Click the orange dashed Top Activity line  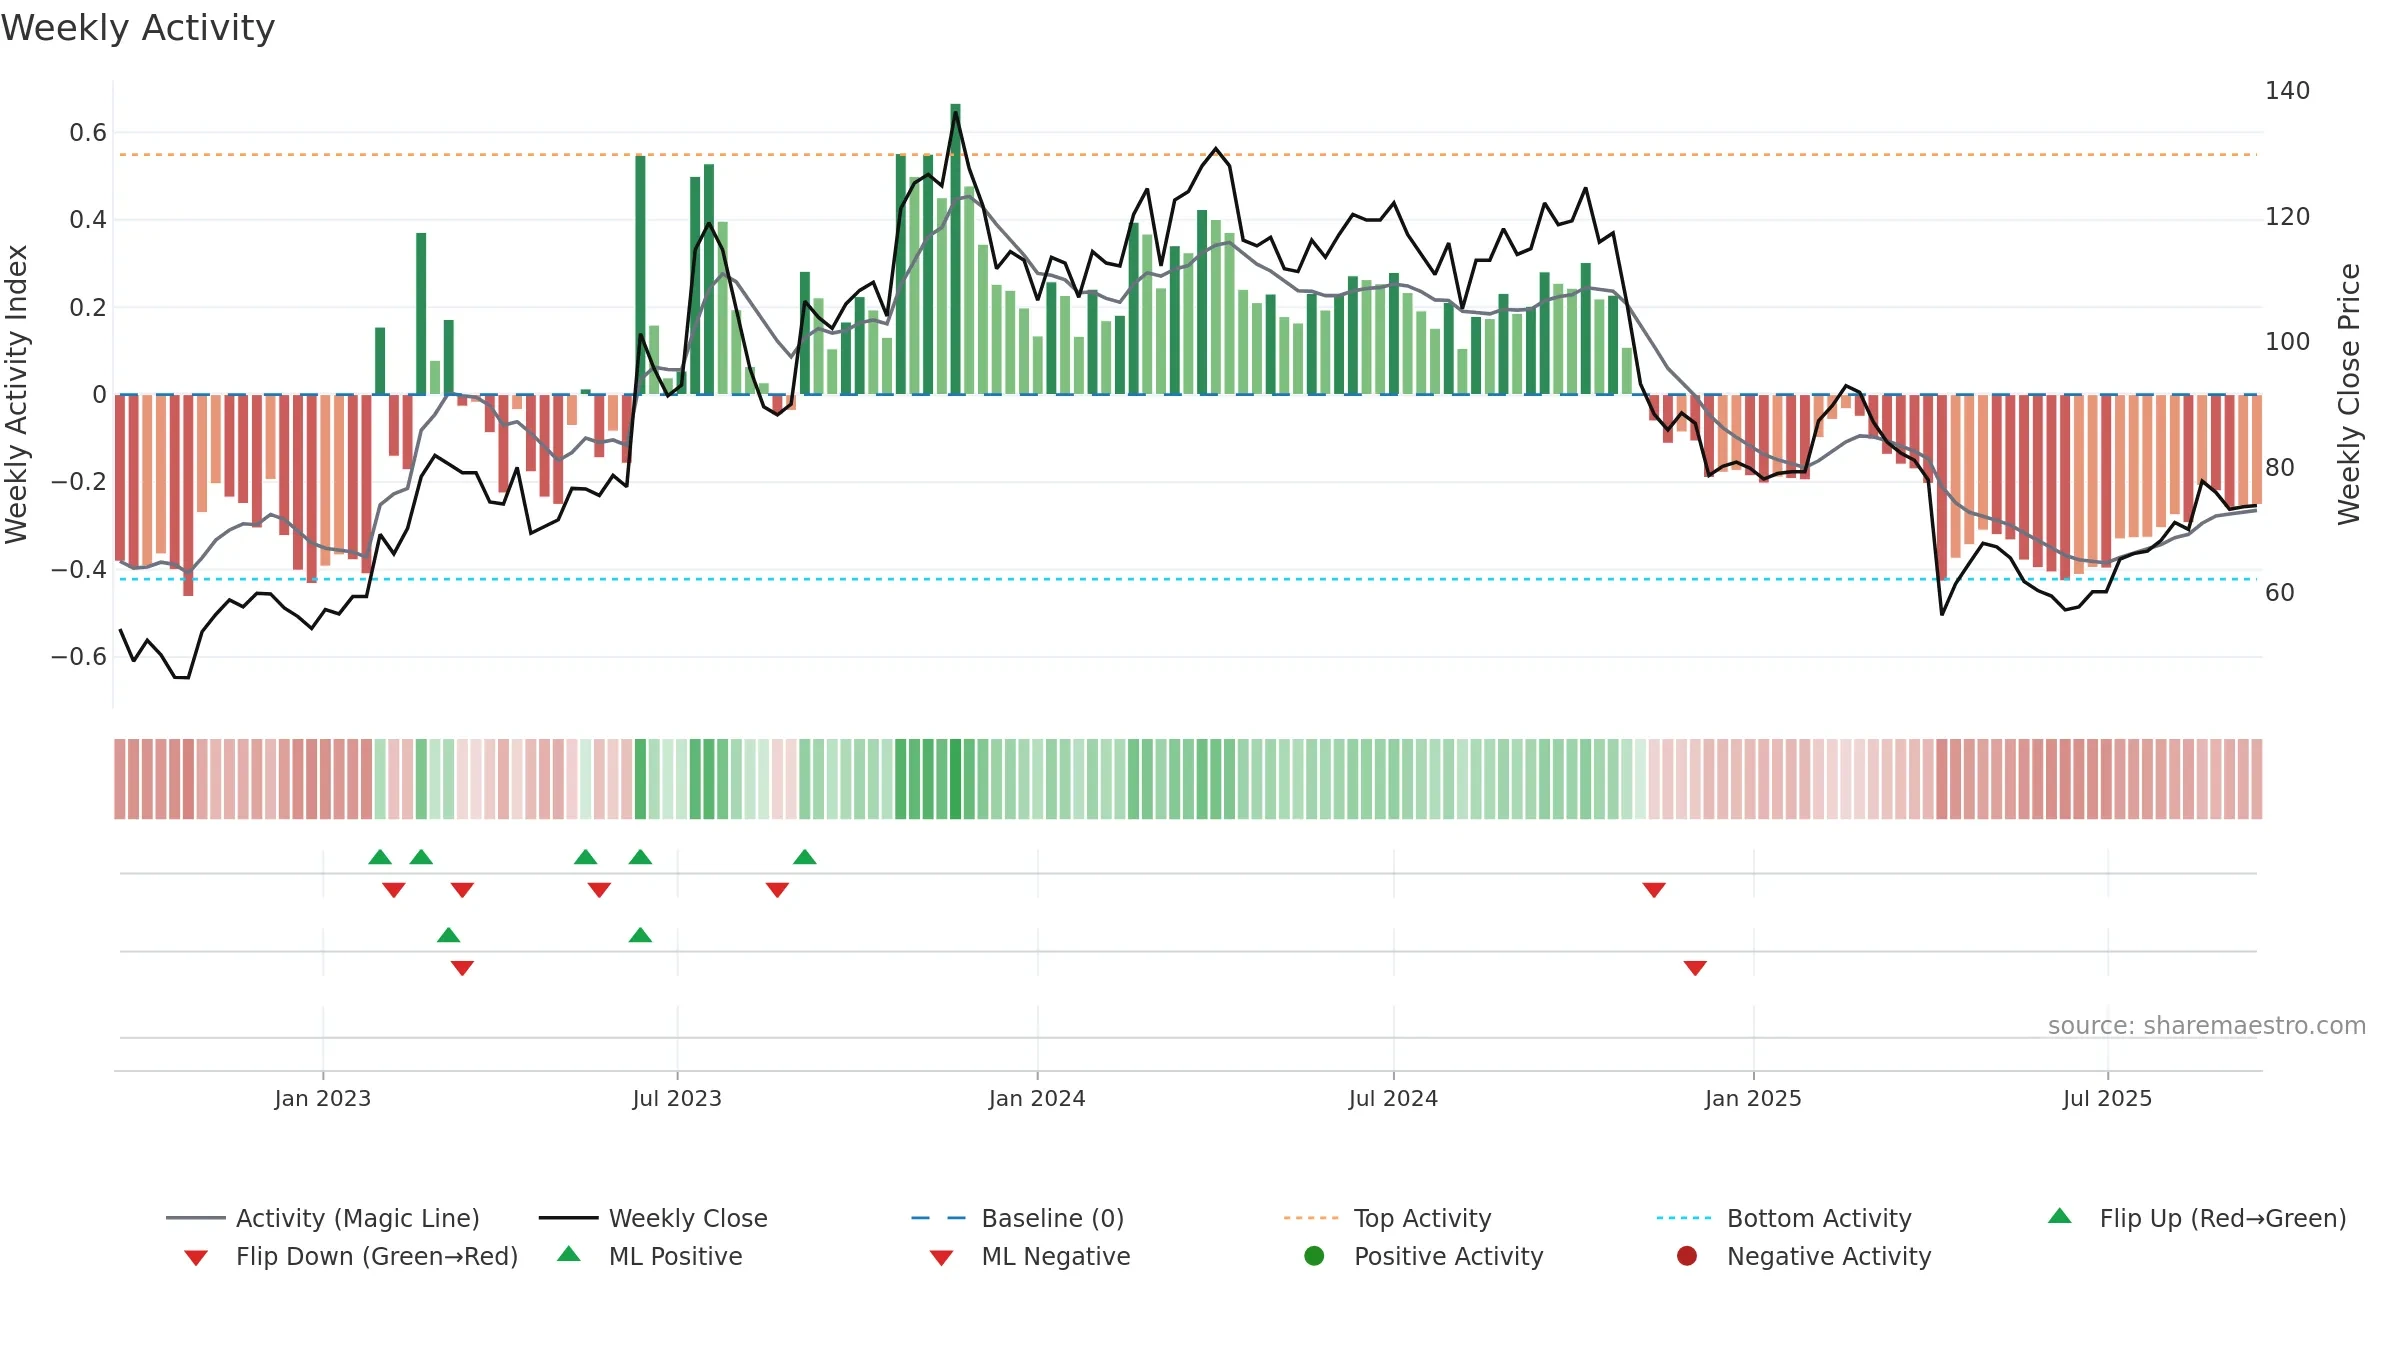click(1188, 155)
